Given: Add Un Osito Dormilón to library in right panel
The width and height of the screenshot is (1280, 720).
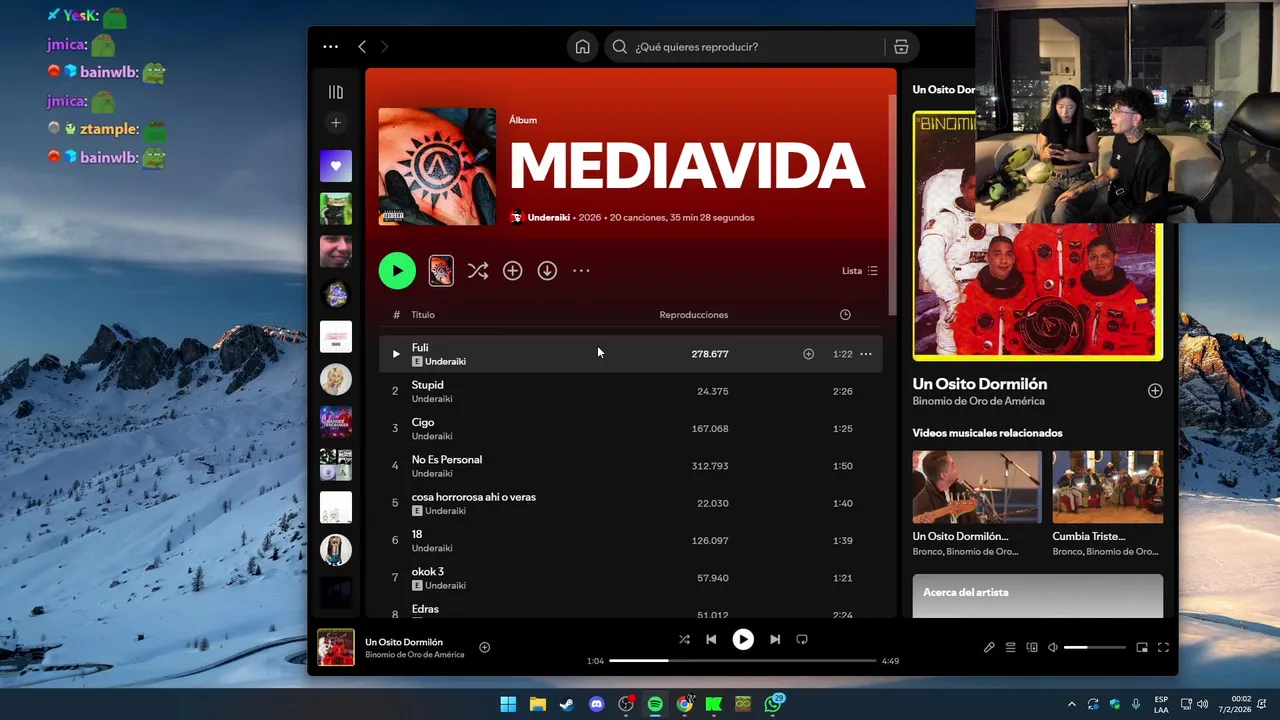Looking at the screenshot, I should click(x=1155, y=391).
